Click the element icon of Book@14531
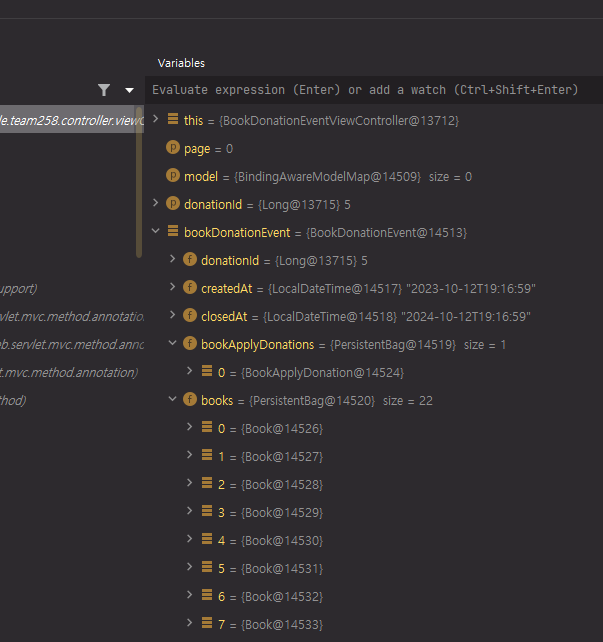This screenshot has width=603, height=642. (x=207, y=567)
